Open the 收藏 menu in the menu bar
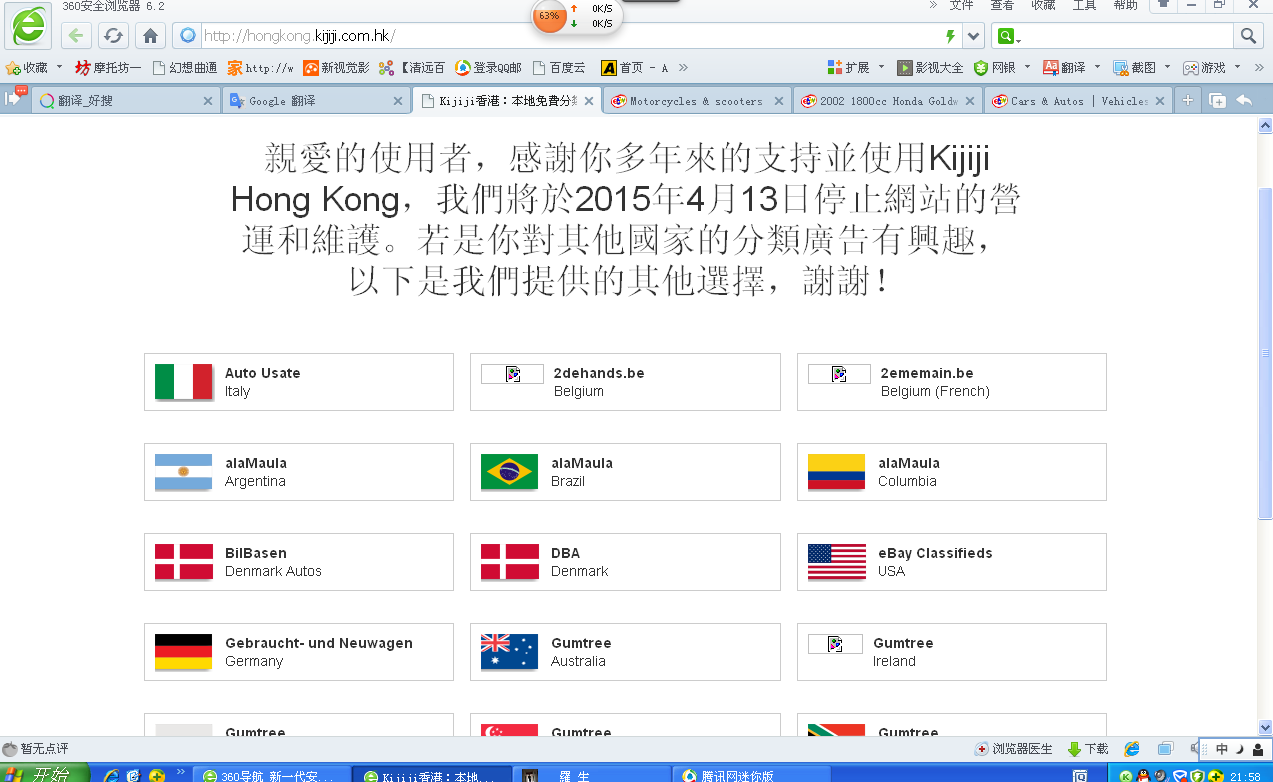Screen dimensions: 1273x782 click(x=1043, y=5)
